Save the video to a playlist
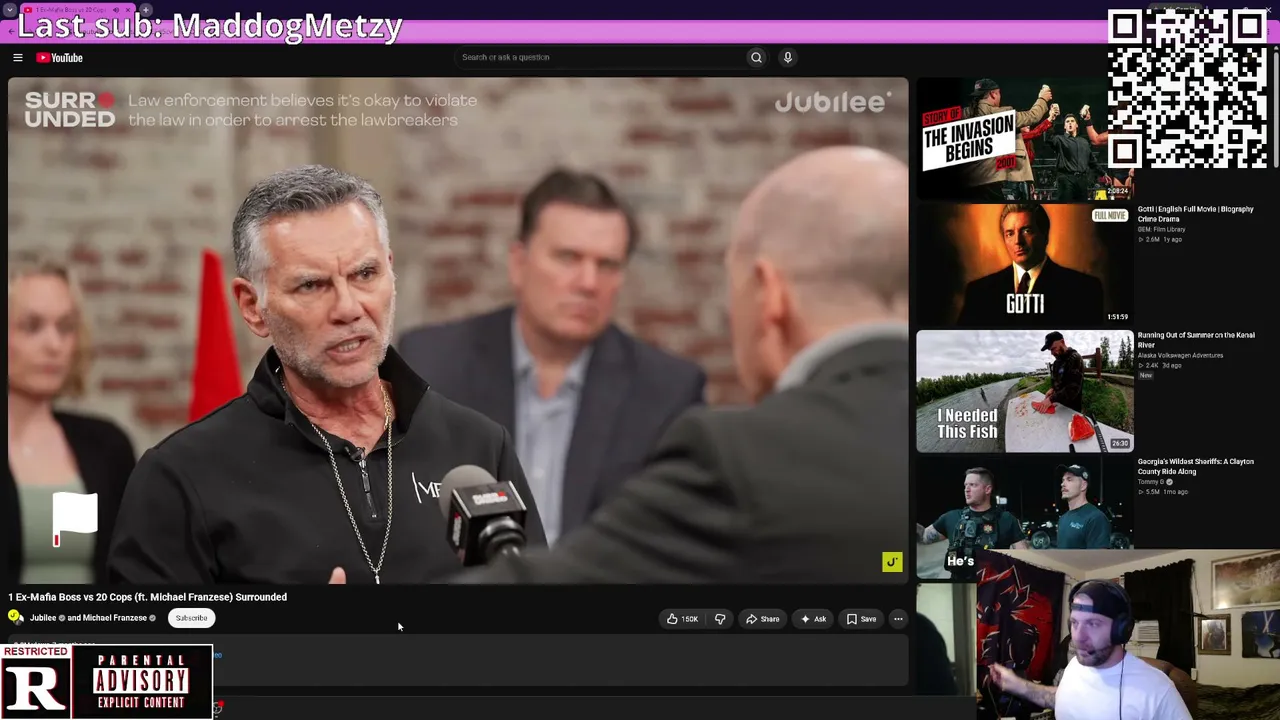The height and width of the screenshot is (720, 1280). (861, 619)
